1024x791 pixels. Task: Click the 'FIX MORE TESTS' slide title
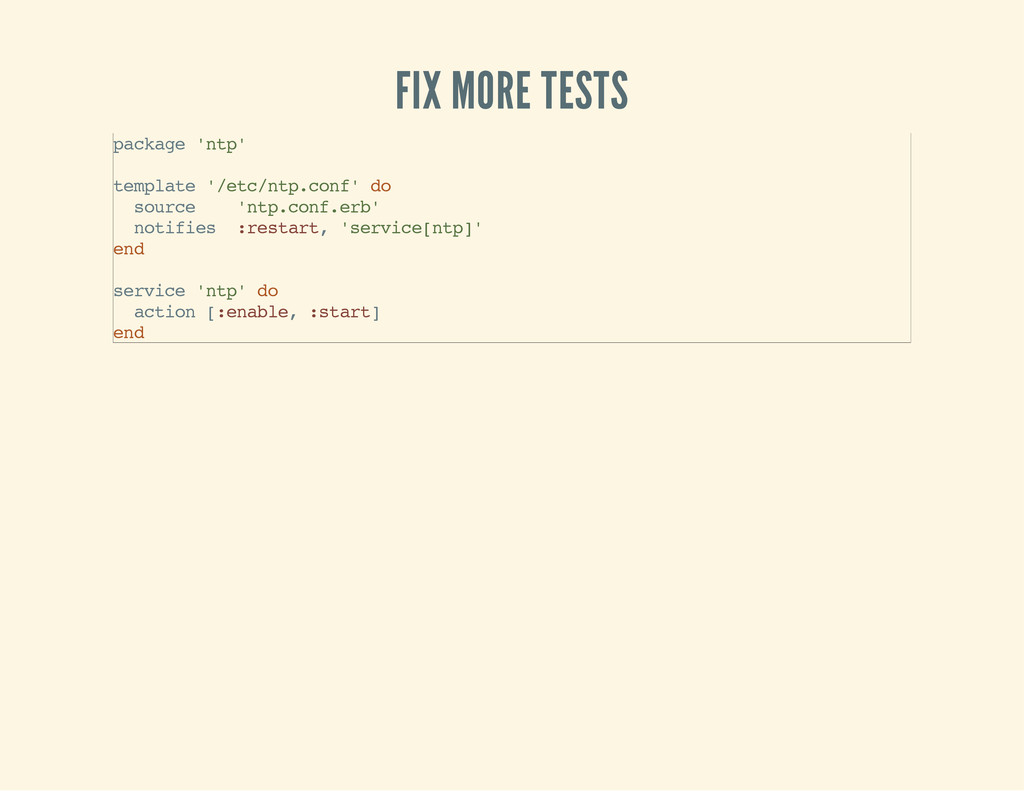point(511,91)
